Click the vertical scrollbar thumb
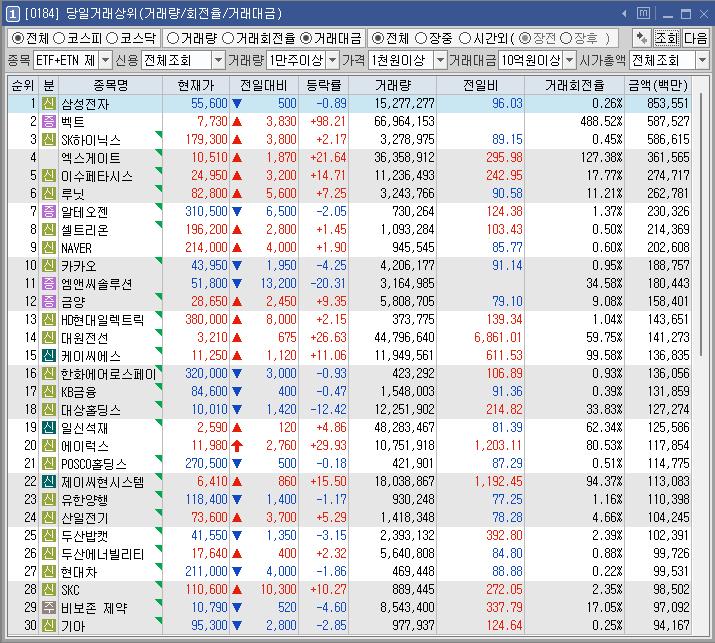 [701, 223]
